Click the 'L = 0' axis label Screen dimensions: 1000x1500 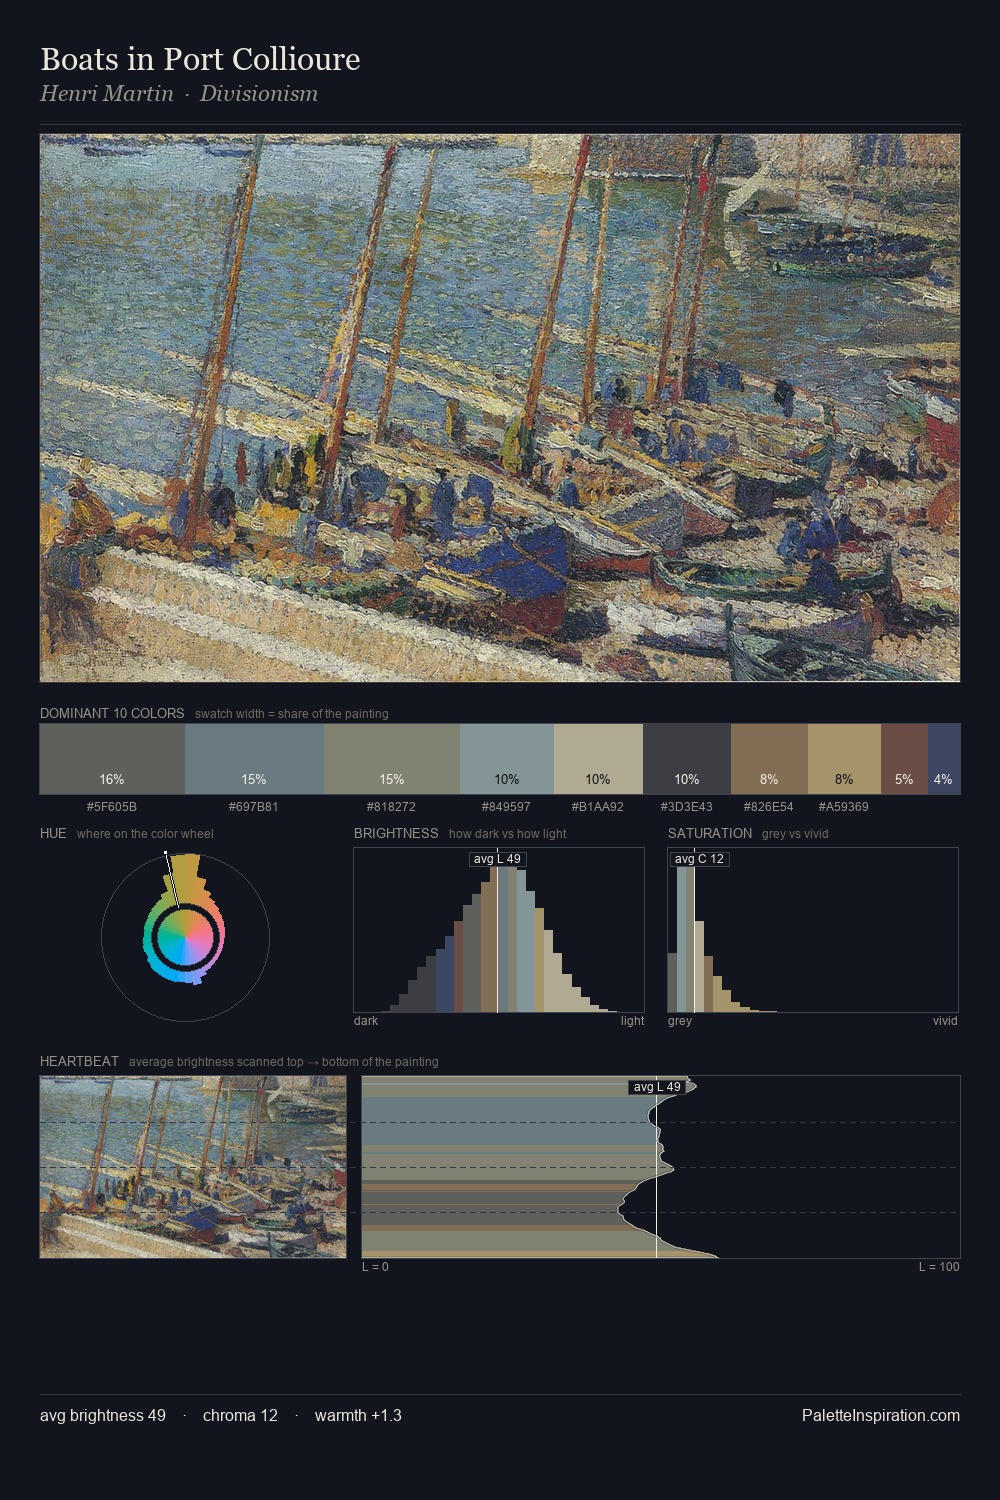click(x=375, y=1267)
